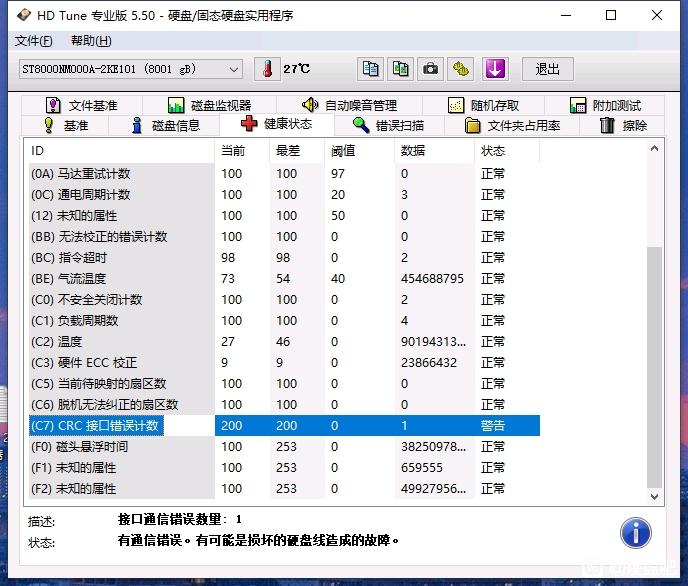The height and width of the screenshot is (586, 688).
Task: Click the data value 23866432
Action: pyautogui.click(x=429, y=363)
